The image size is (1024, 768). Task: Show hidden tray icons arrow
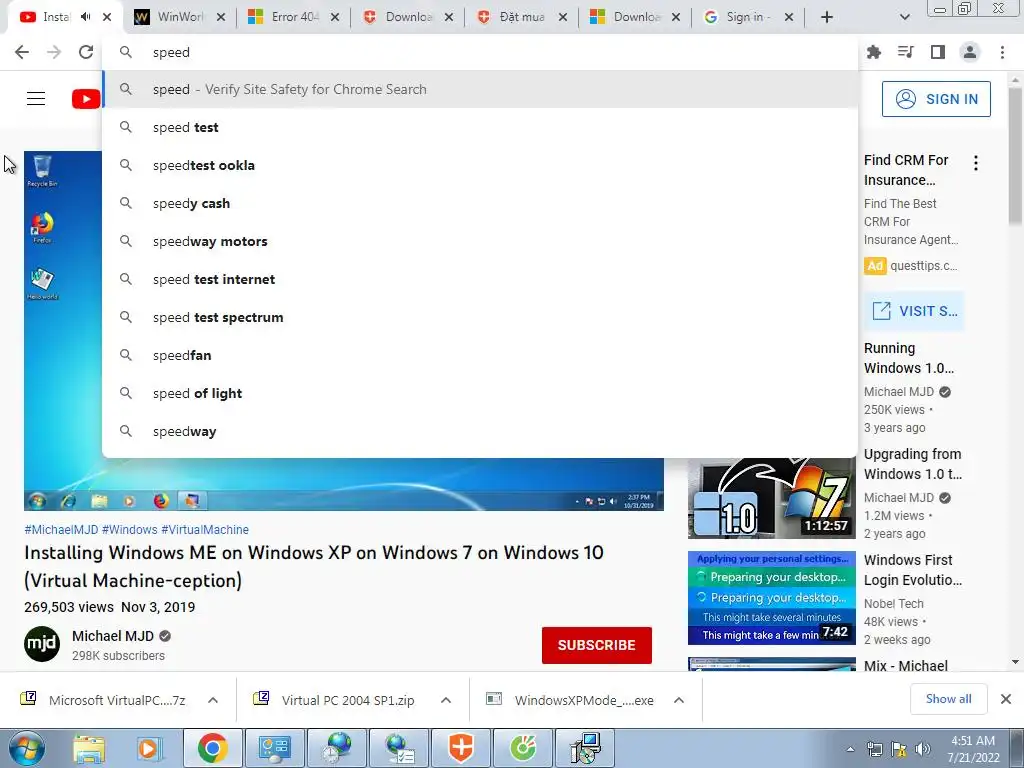850,749
